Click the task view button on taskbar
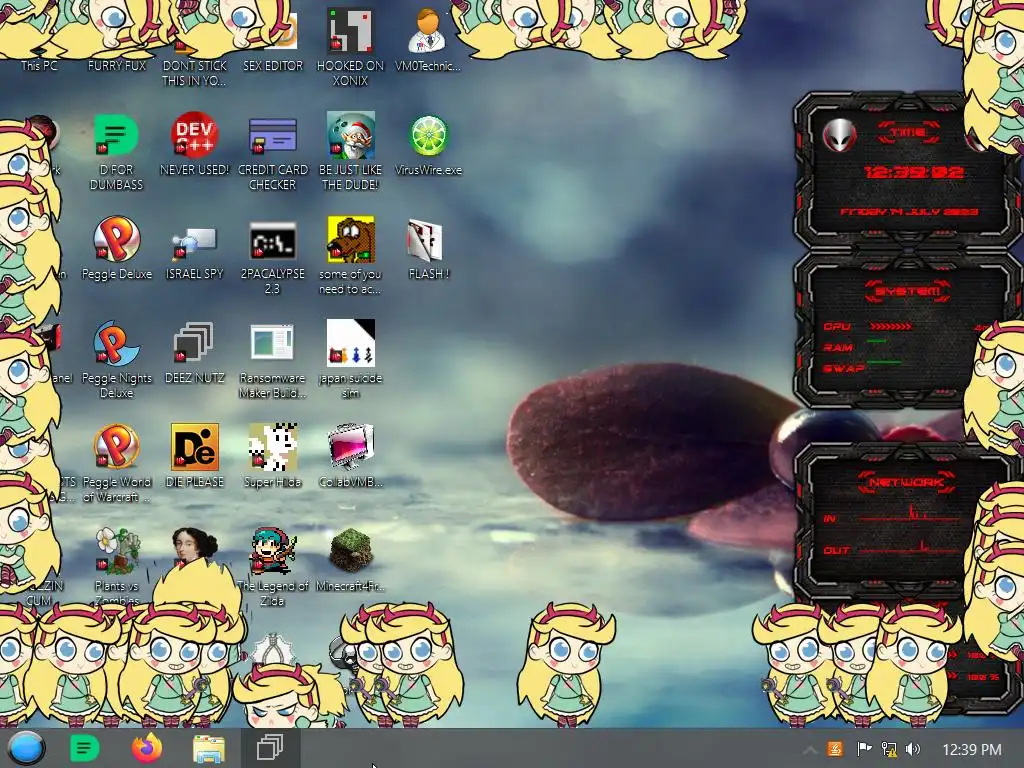Screen dimensions: 1024x768 point(270,748)
